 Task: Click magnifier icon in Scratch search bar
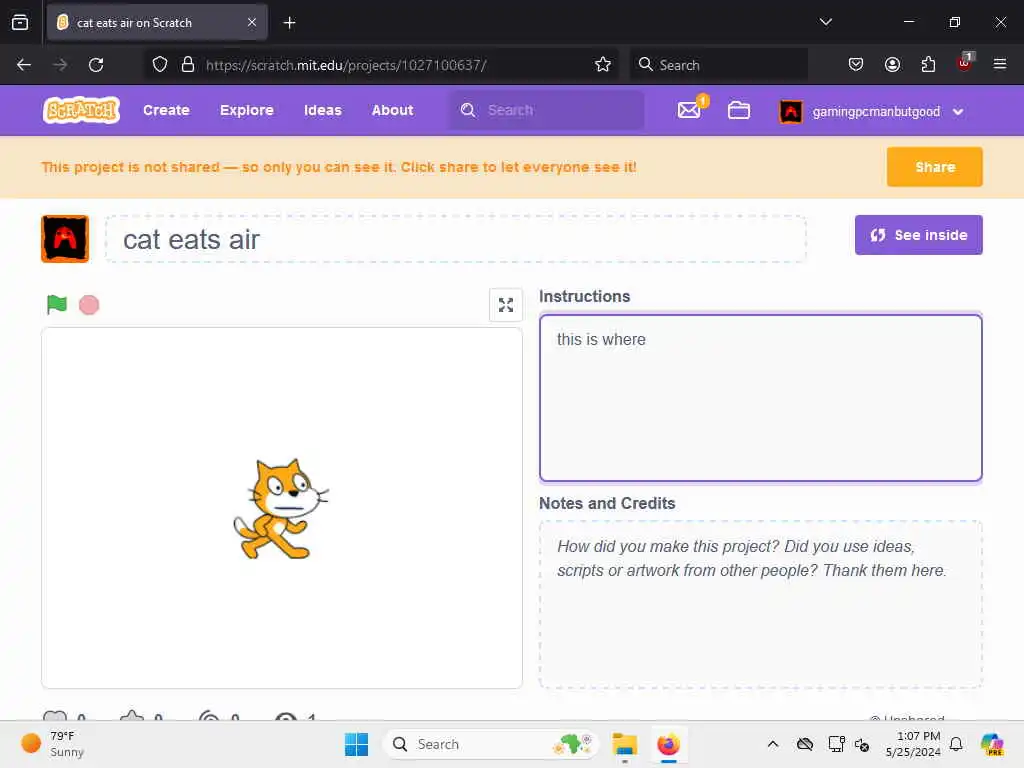[x=468, y=110]
